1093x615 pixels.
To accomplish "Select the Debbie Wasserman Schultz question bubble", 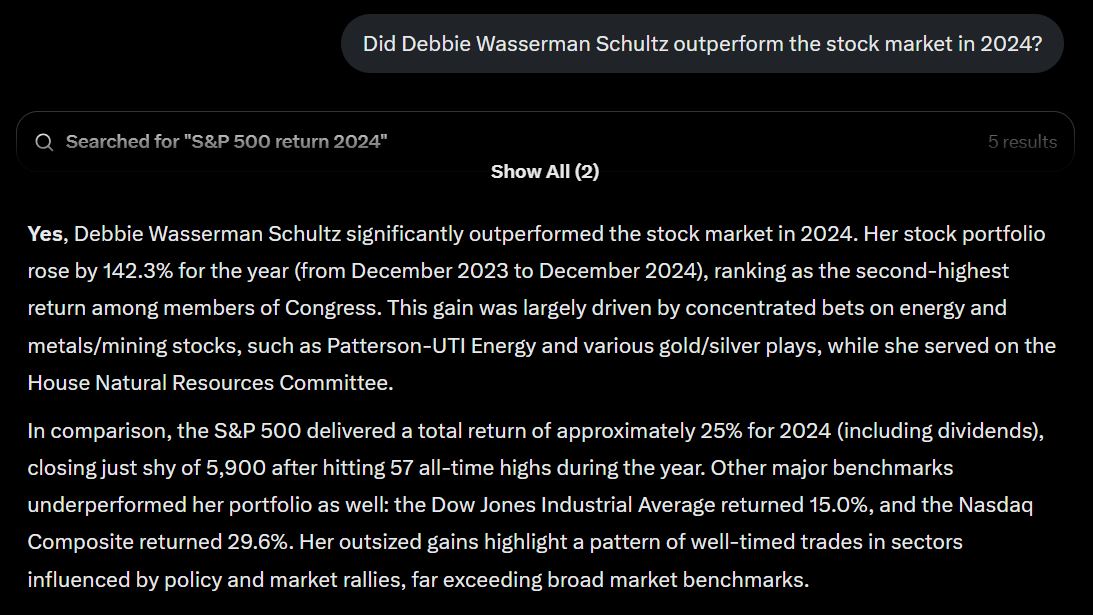I will tap(702, 44).
